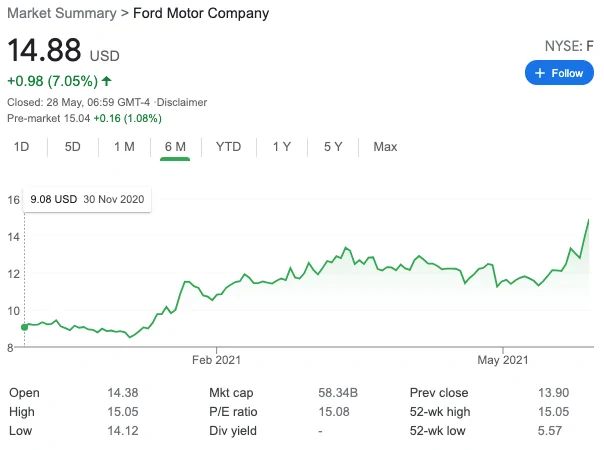The height and width of the screenshot is (450, 604).
Task: Click the Prev close label
Action: point(439,393)
